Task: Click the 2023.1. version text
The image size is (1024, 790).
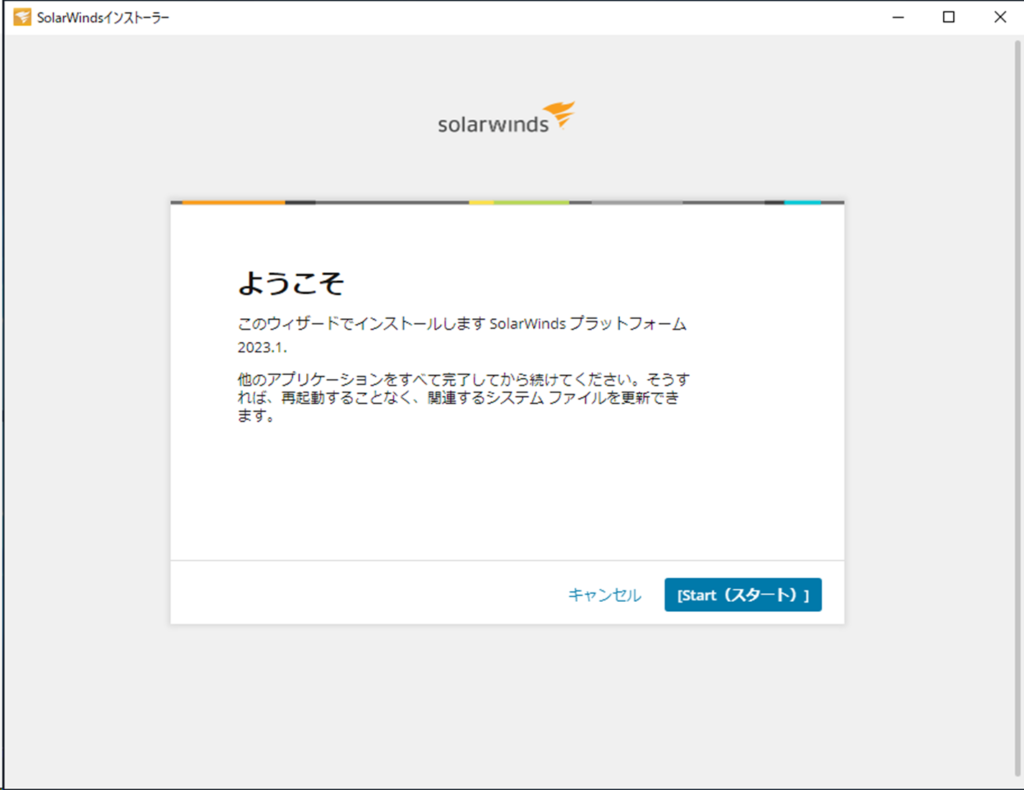Action: 262,347
